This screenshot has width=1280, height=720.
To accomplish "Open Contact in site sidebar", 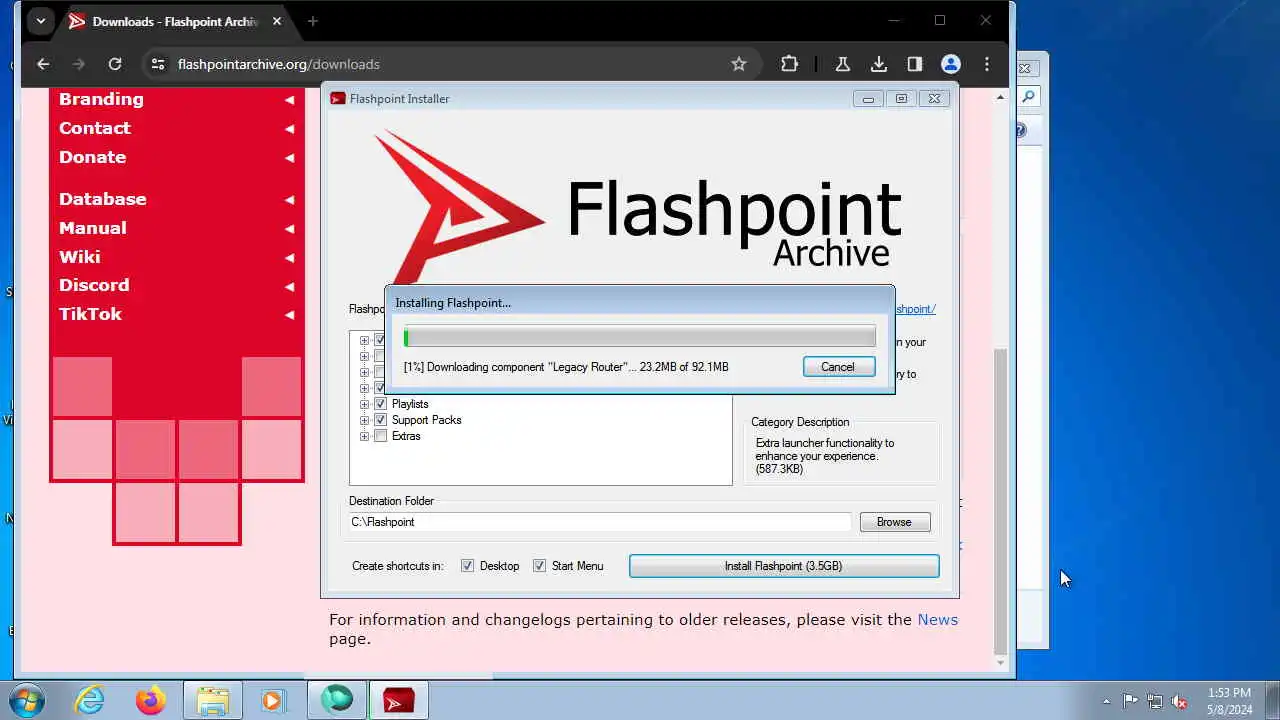I will click(95, 128).
